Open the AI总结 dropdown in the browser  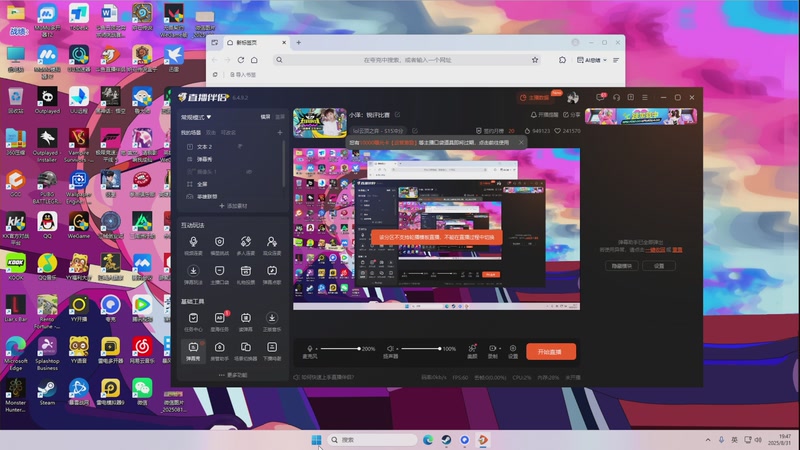point(592,60)
